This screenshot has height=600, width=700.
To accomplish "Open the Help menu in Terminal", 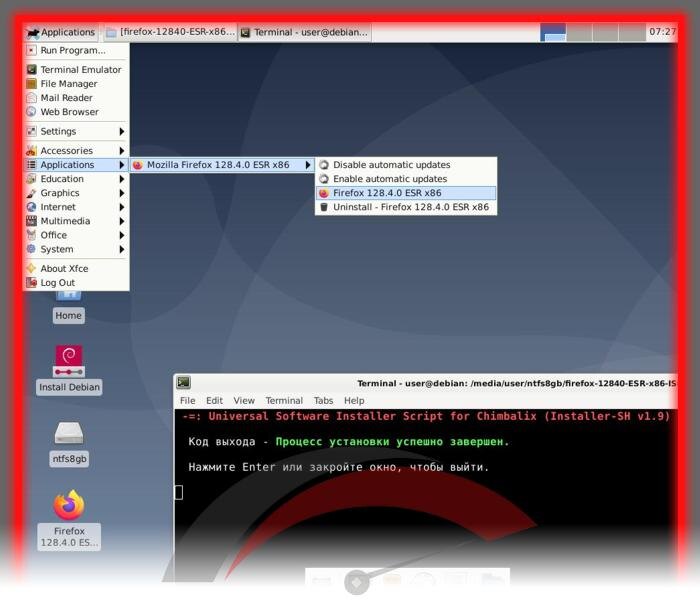I will pyautogui.click(x=354, y=400).
